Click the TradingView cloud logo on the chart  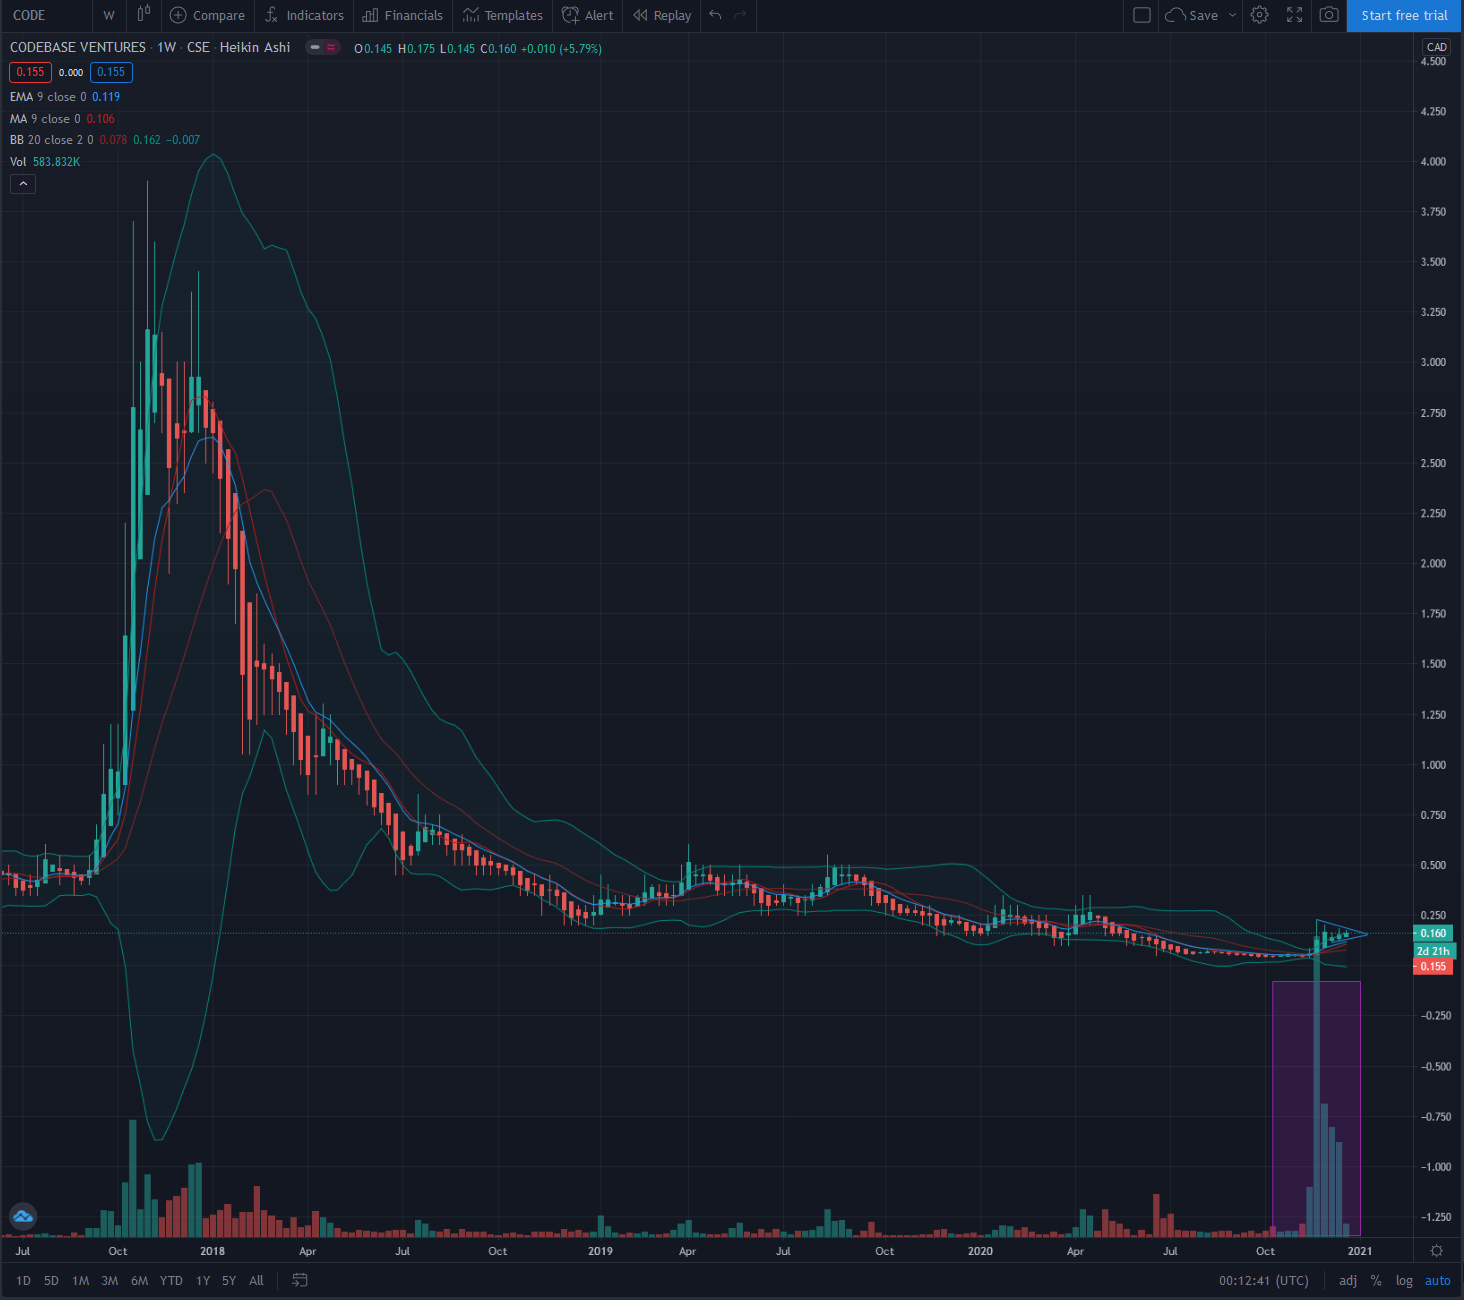(x=23, y=1217)
